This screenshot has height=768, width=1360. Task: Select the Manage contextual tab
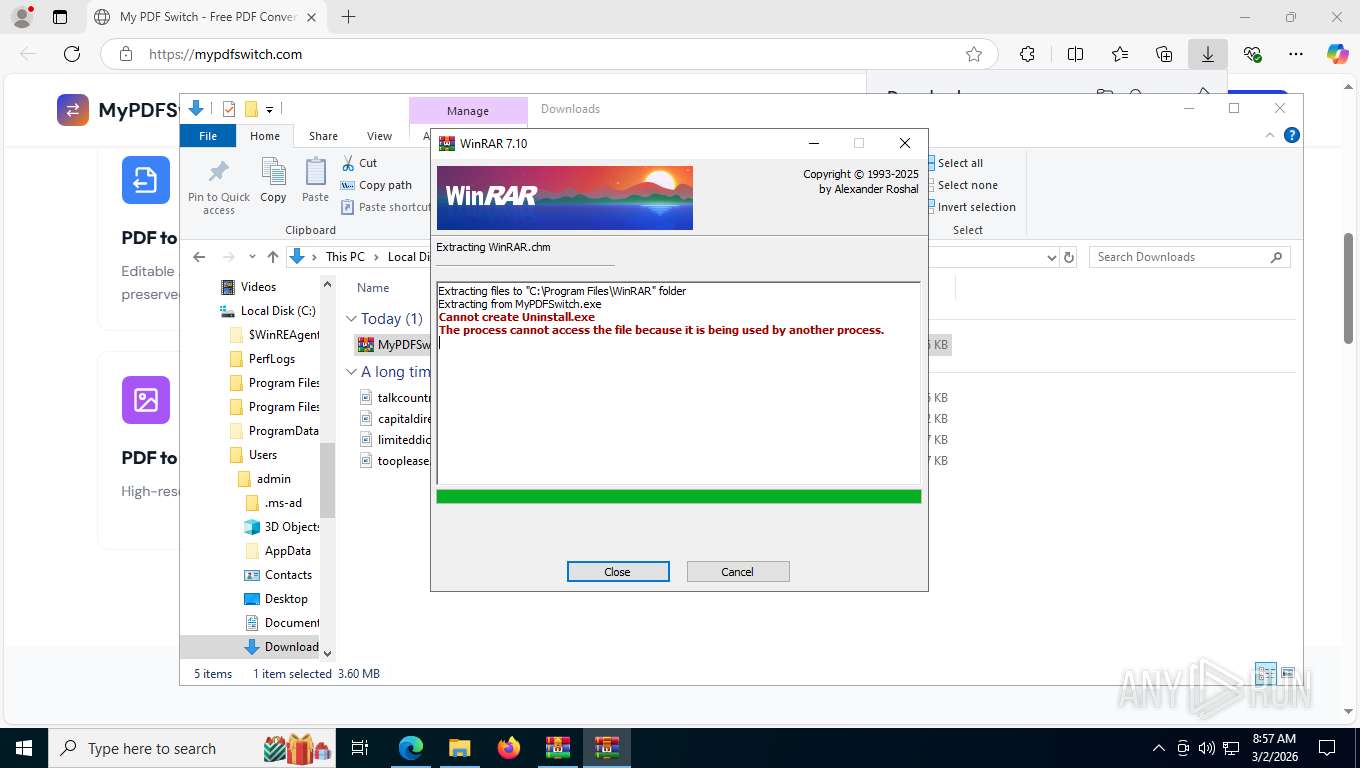[468, 111]
